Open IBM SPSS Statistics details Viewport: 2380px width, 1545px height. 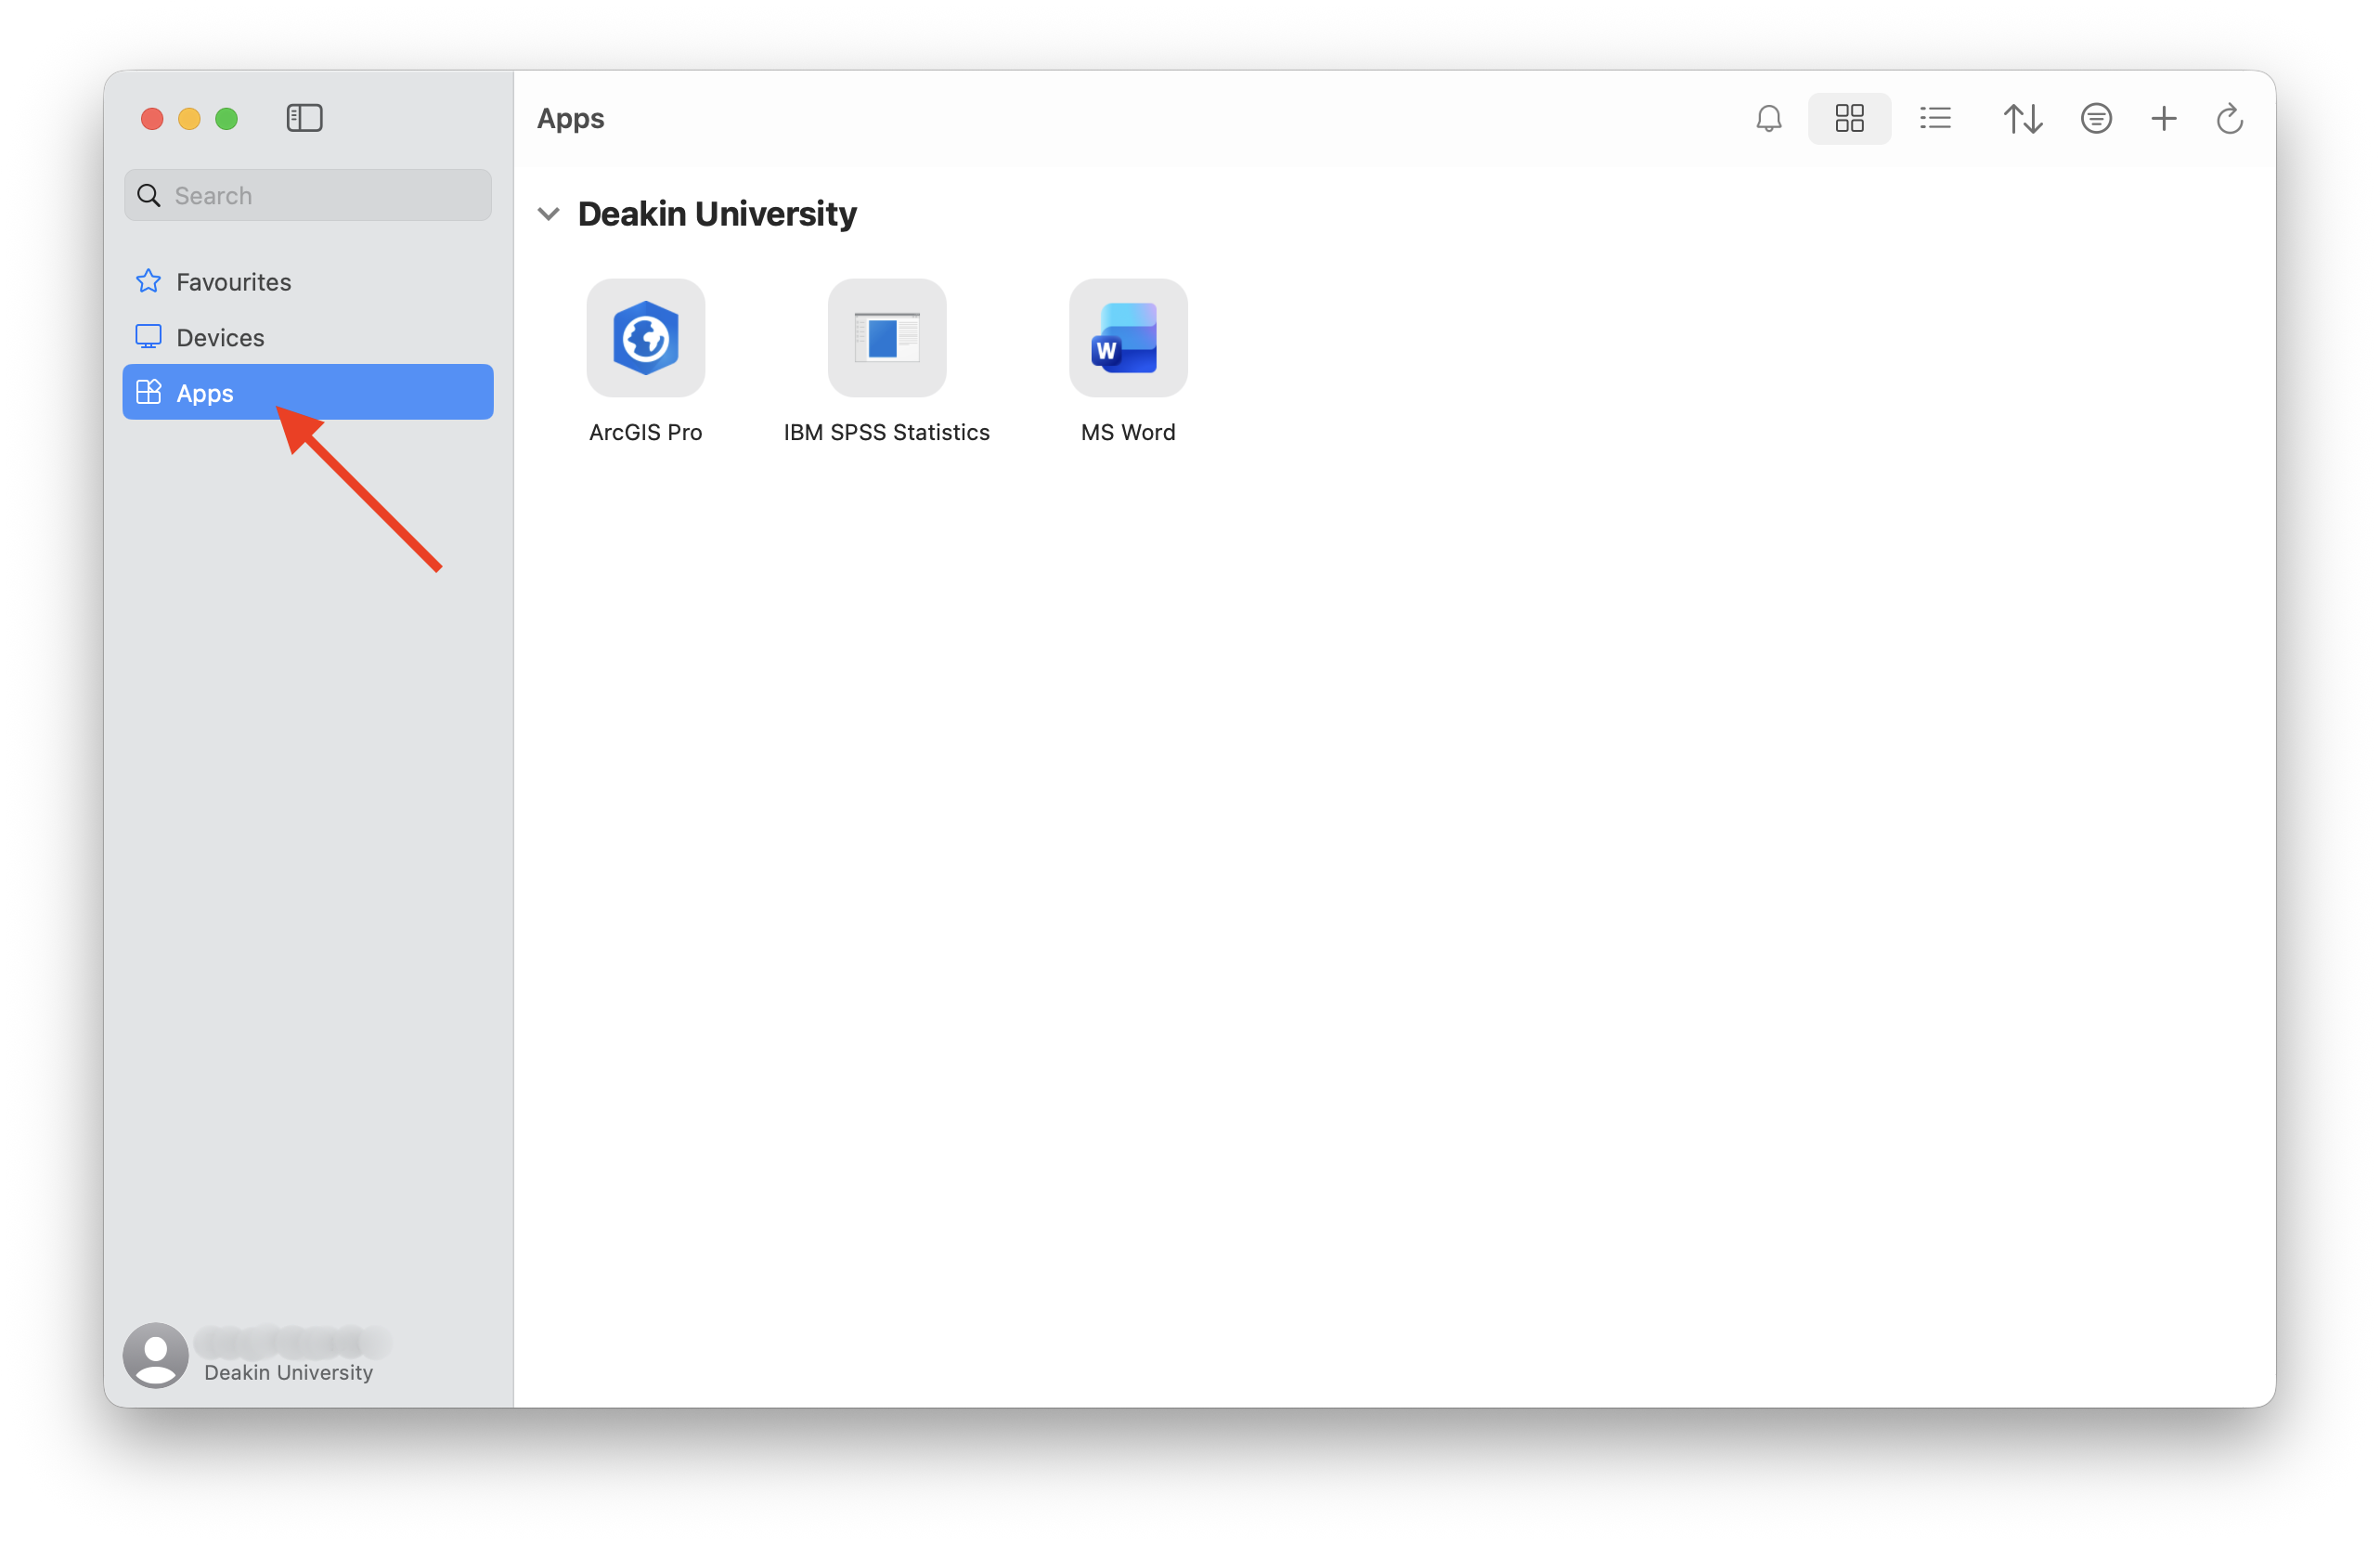coord(886,338)
